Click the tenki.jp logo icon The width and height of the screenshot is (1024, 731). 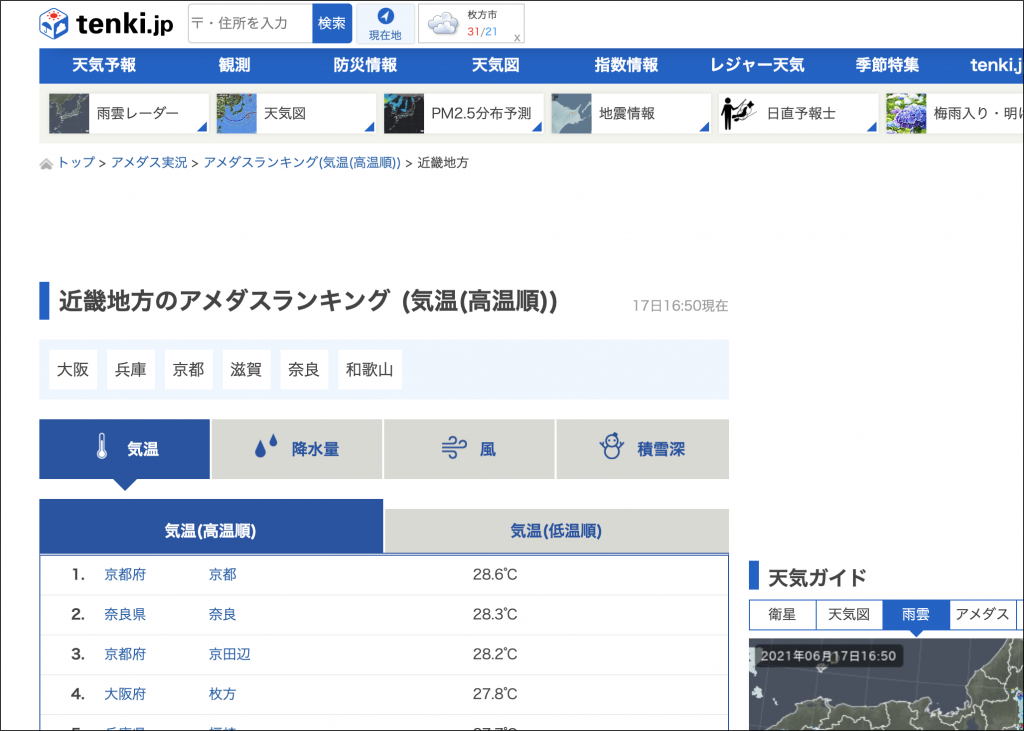[54, 24]
